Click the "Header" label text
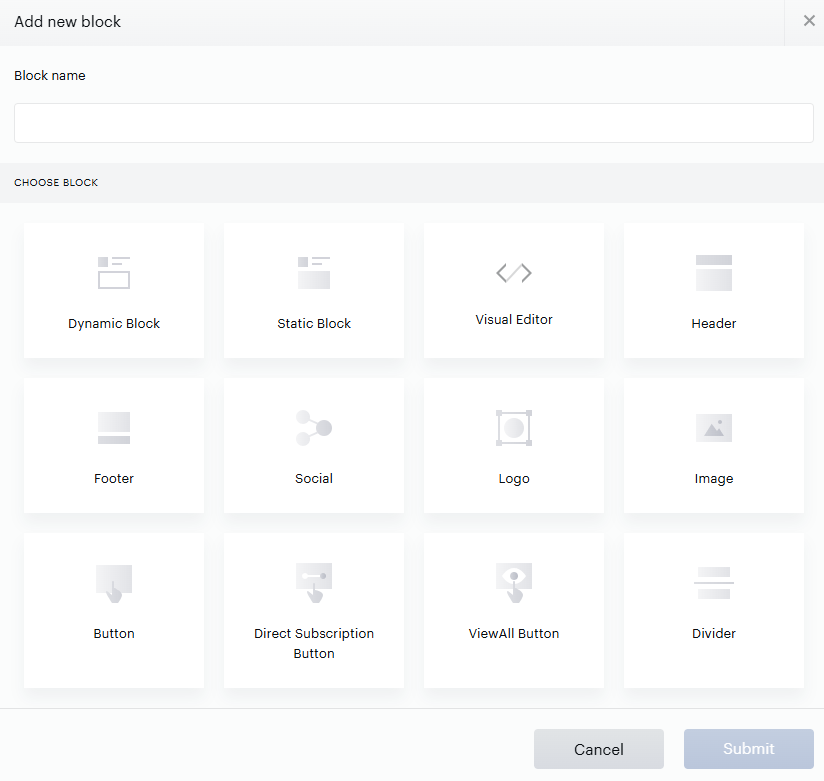Image resolution: width=824 pixels, height=781 pixels. coord(714,324)
